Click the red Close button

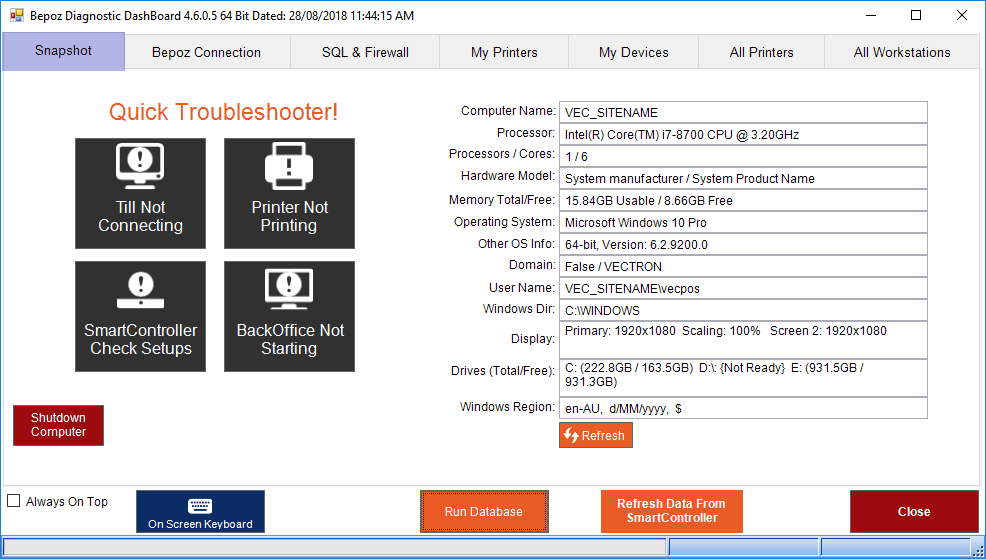(x=913, y=511)
